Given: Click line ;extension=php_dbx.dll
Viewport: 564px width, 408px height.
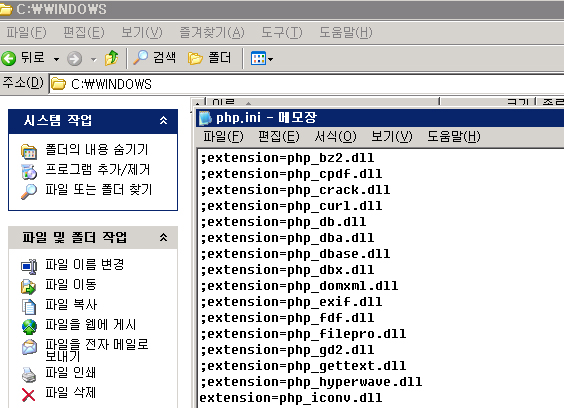Looking at the screenshot, I should [287, 270].
